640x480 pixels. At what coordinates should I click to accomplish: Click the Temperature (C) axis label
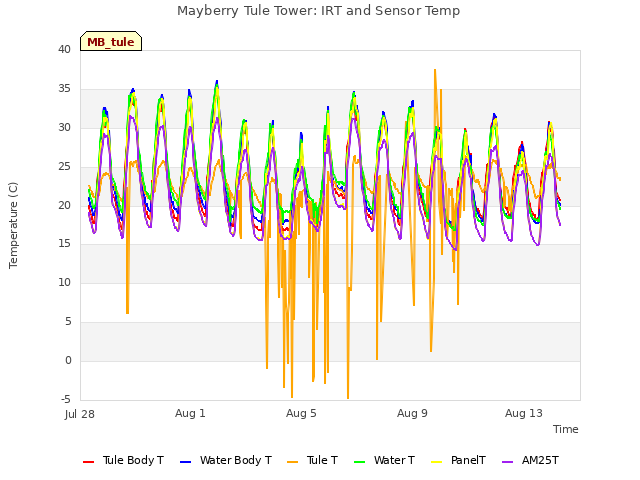point(13,225)
